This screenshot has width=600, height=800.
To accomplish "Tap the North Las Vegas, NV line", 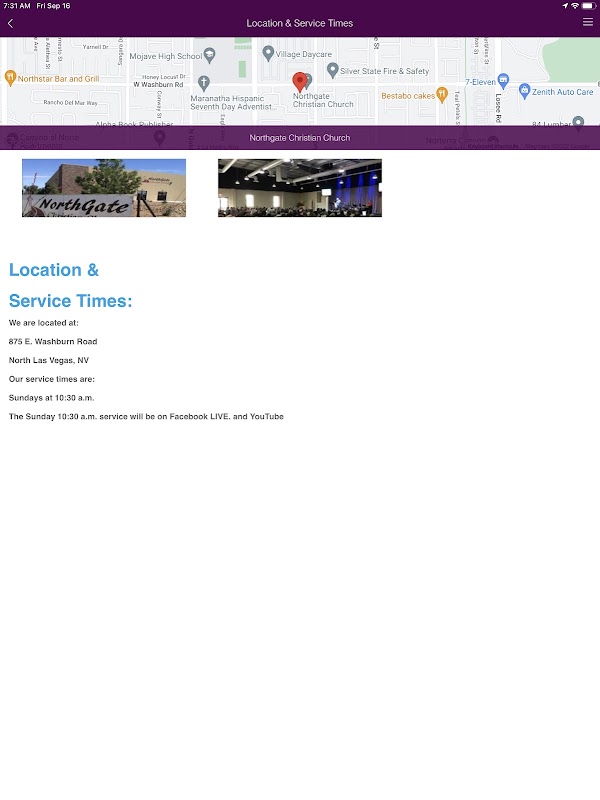I will pyautogui.click(x=49, y=360).
